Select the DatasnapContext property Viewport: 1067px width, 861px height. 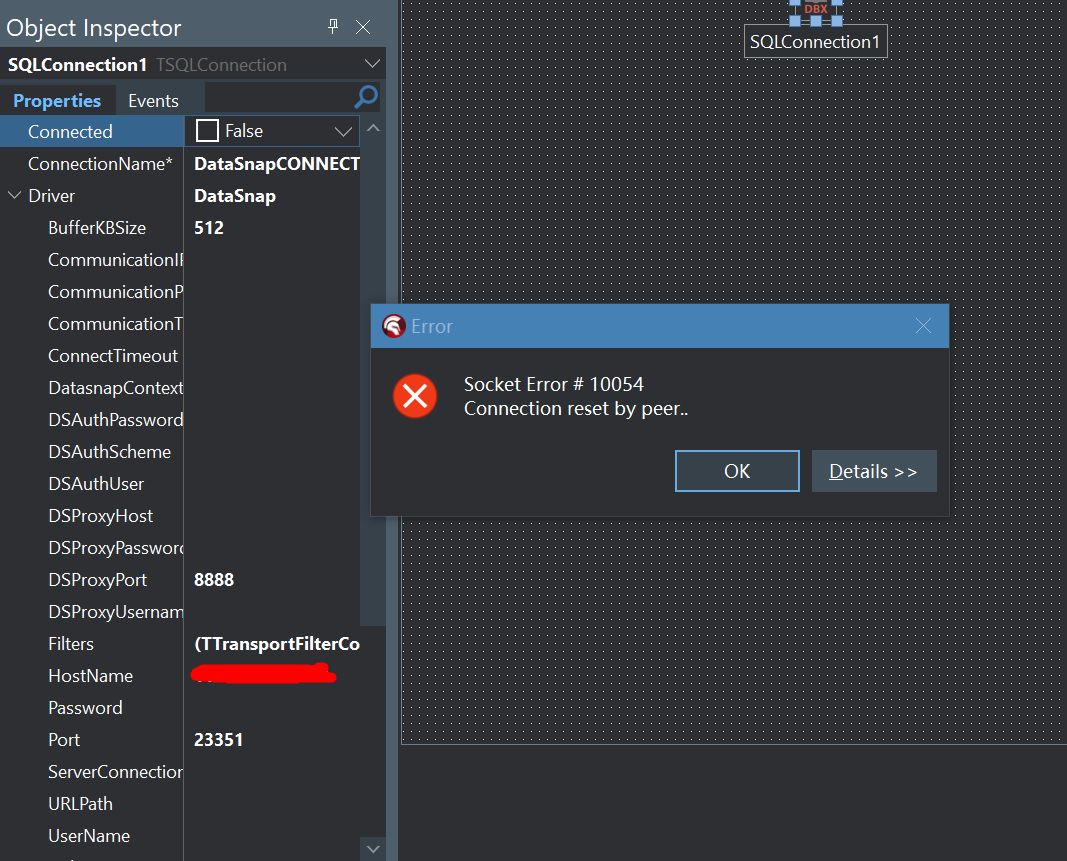tap(115, 388)
